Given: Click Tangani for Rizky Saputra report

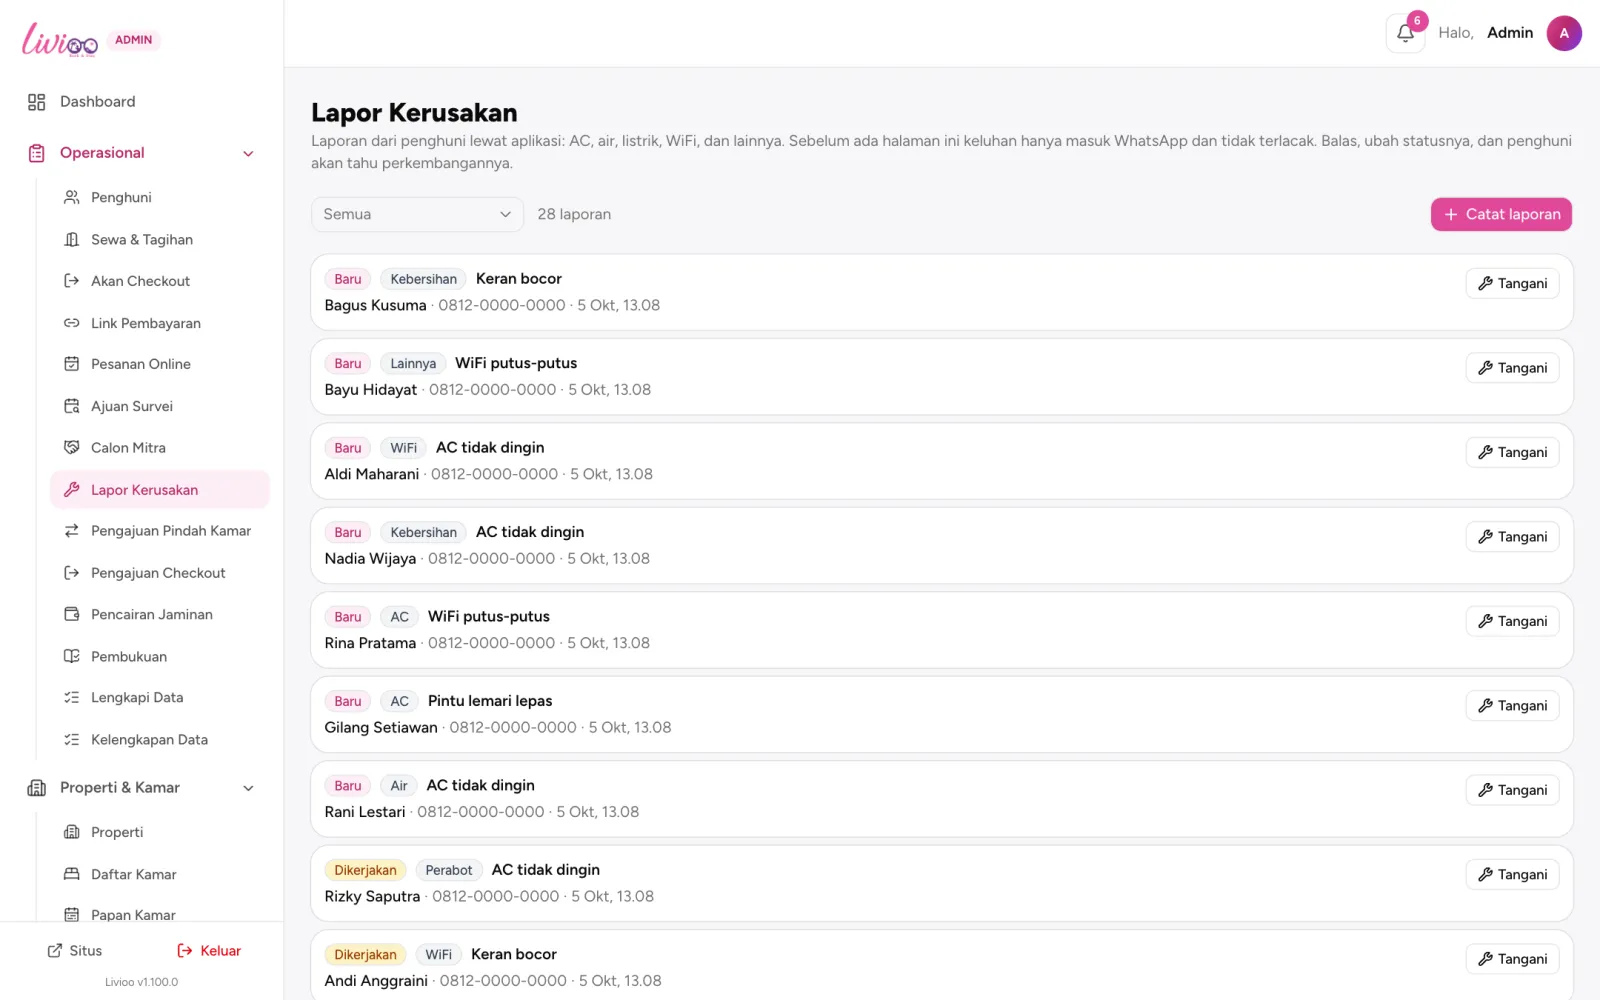Looking at the screenshot, I should coord(1512,875).
